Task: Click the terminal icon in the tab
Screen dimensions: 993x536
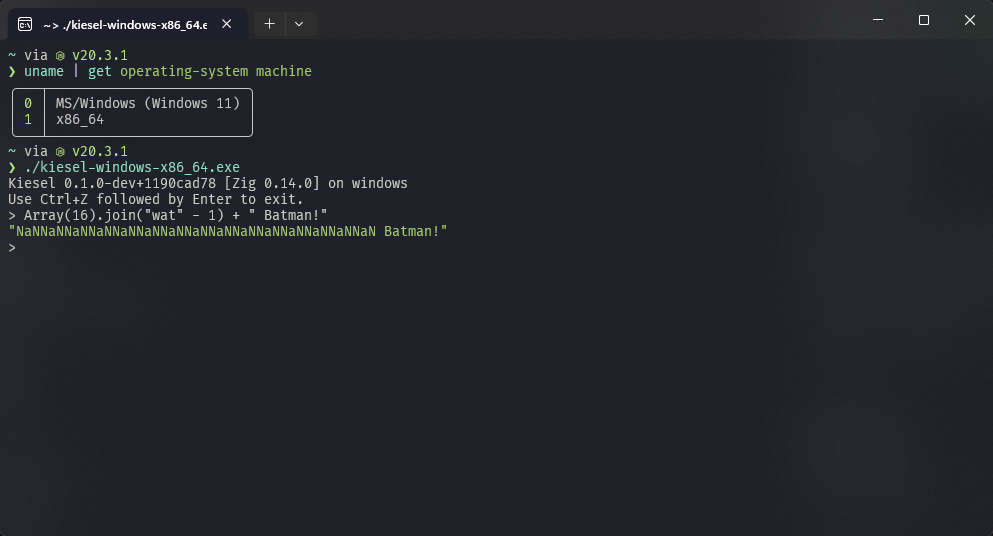Action: 25,24
